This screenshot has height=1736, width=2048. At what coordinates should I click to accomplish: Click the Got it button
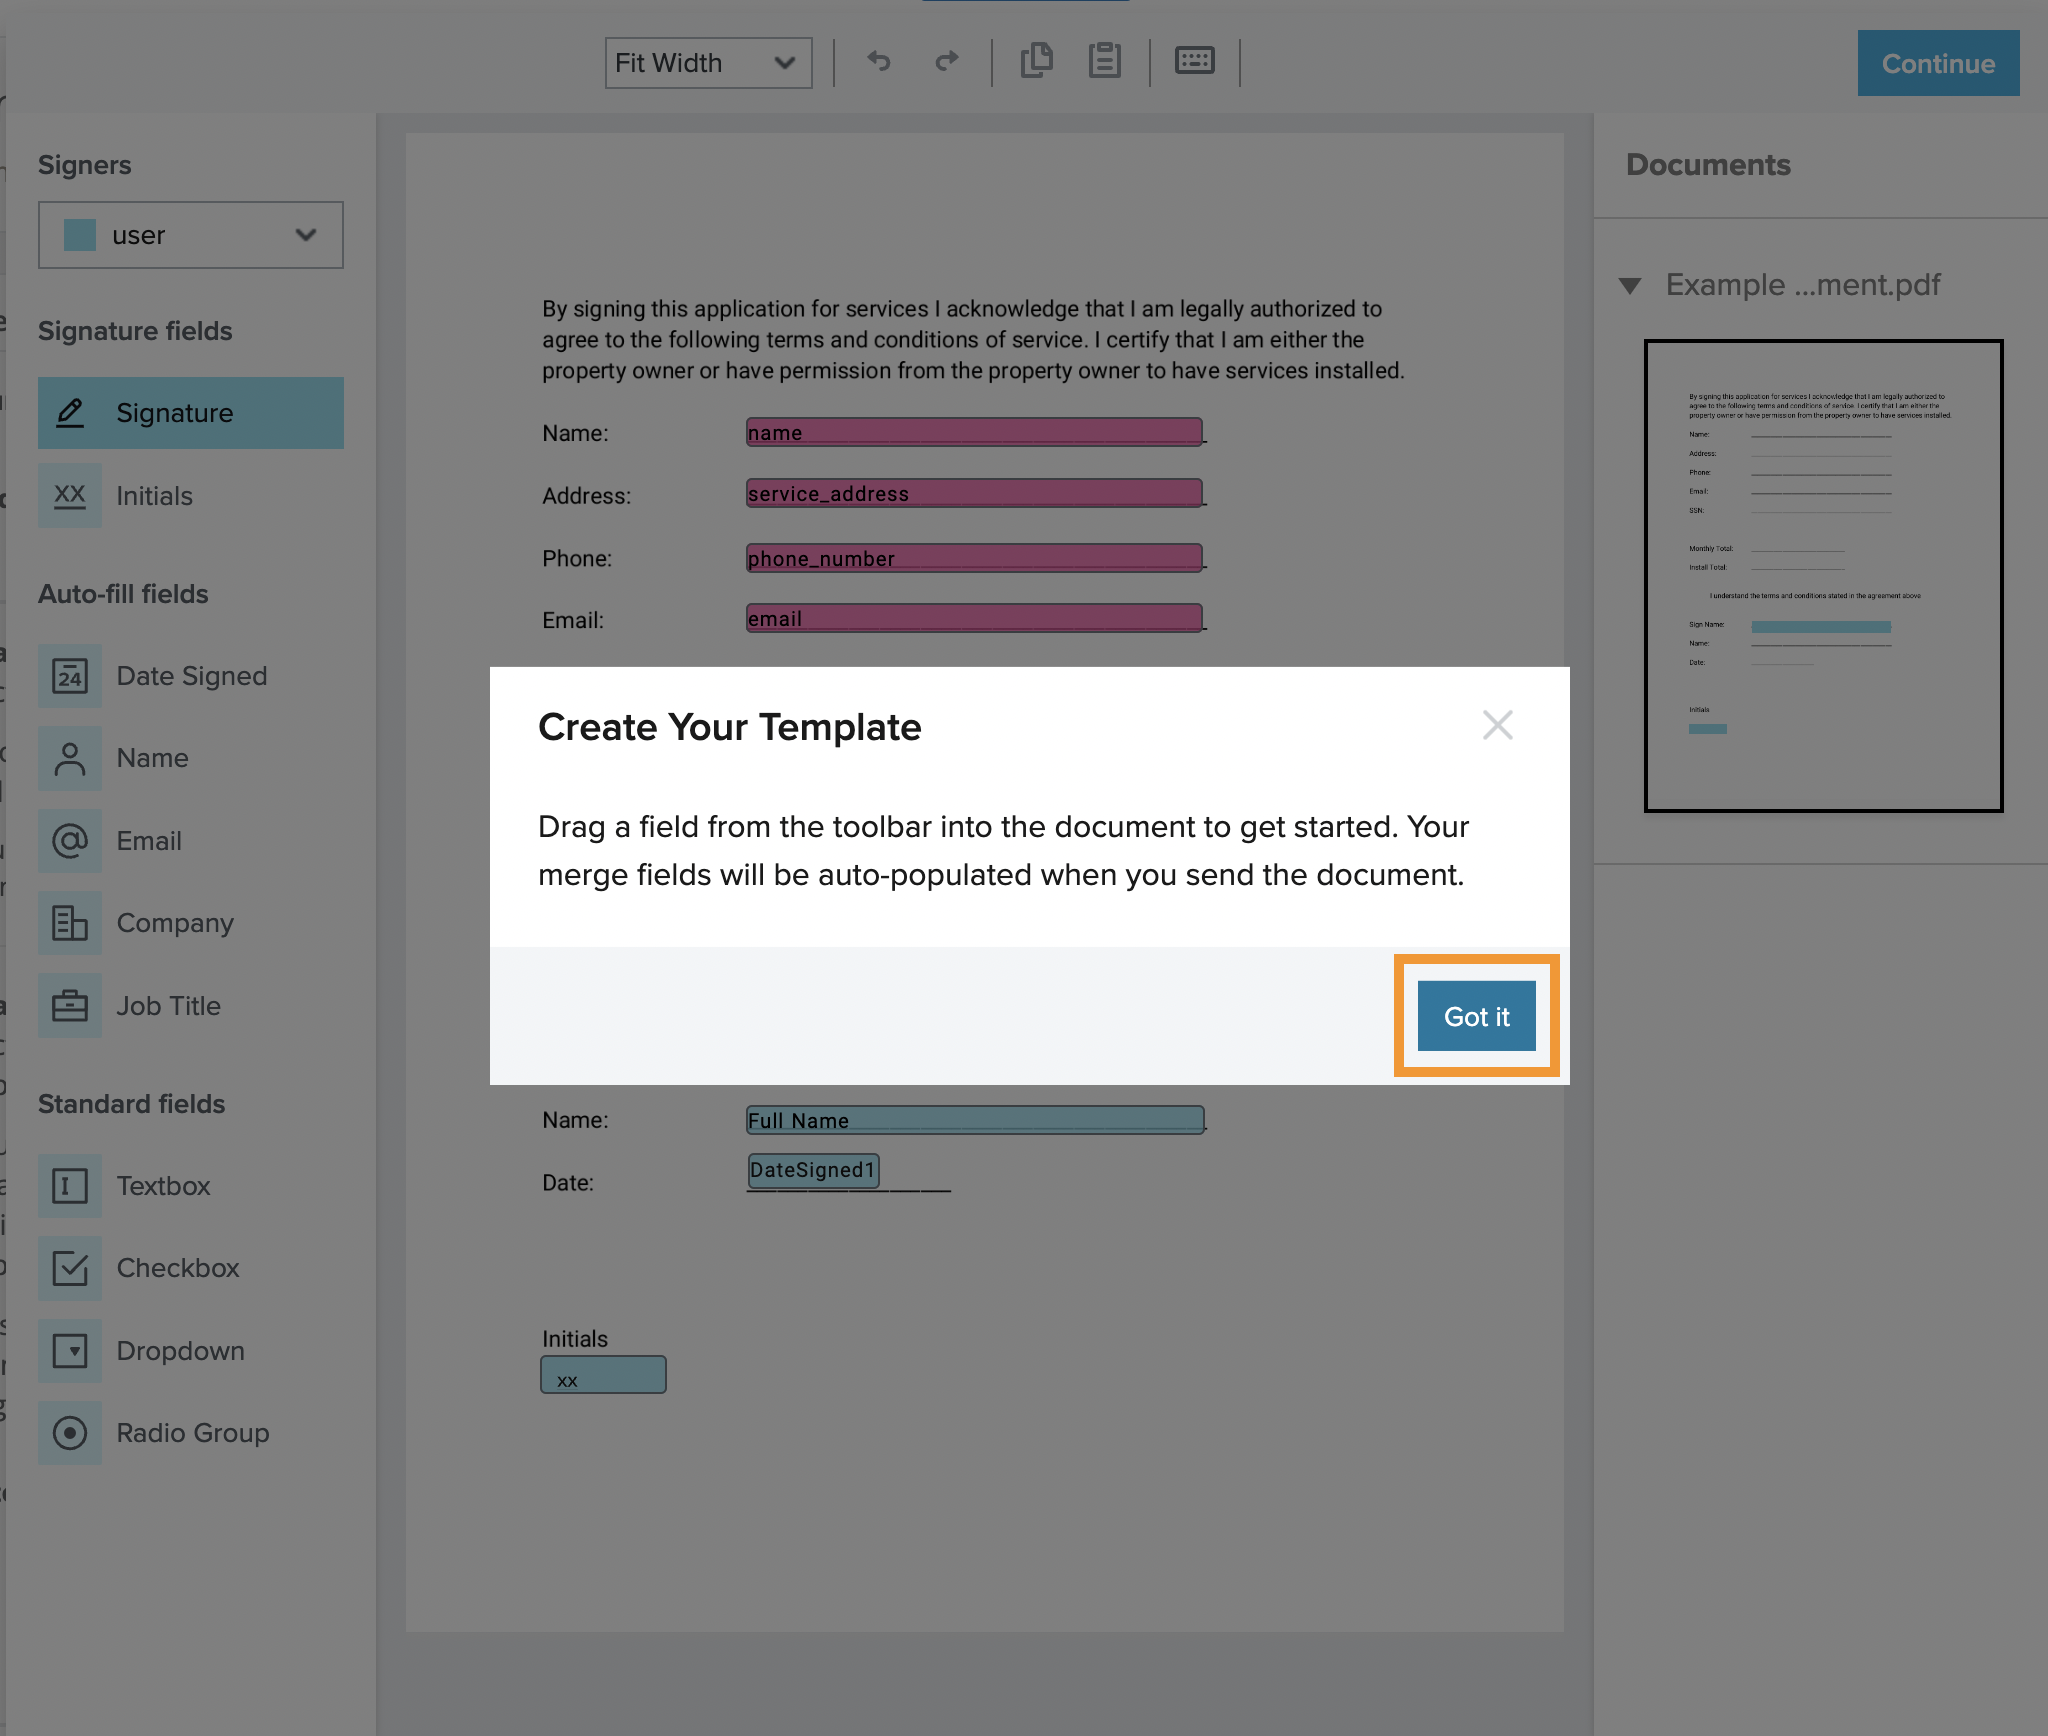[x=1477, y=1016]
